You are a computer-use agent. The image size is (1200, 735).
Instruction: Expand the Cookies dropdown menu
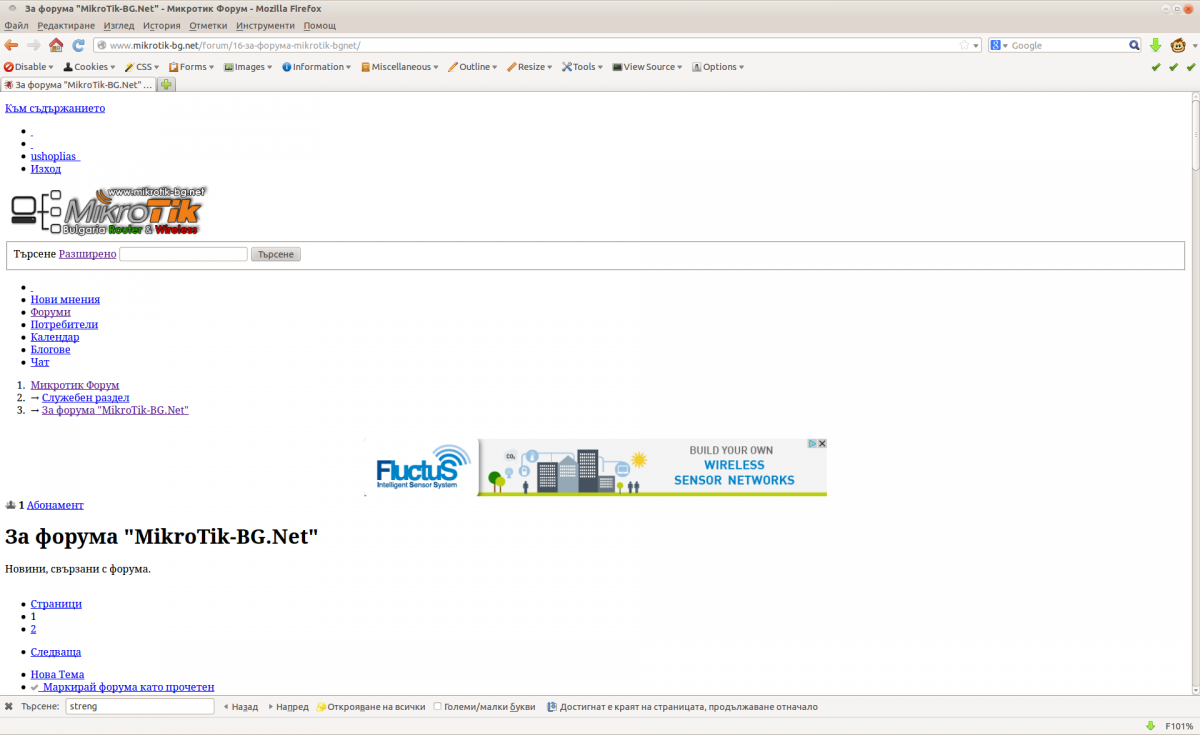click(x=90, y=67)
